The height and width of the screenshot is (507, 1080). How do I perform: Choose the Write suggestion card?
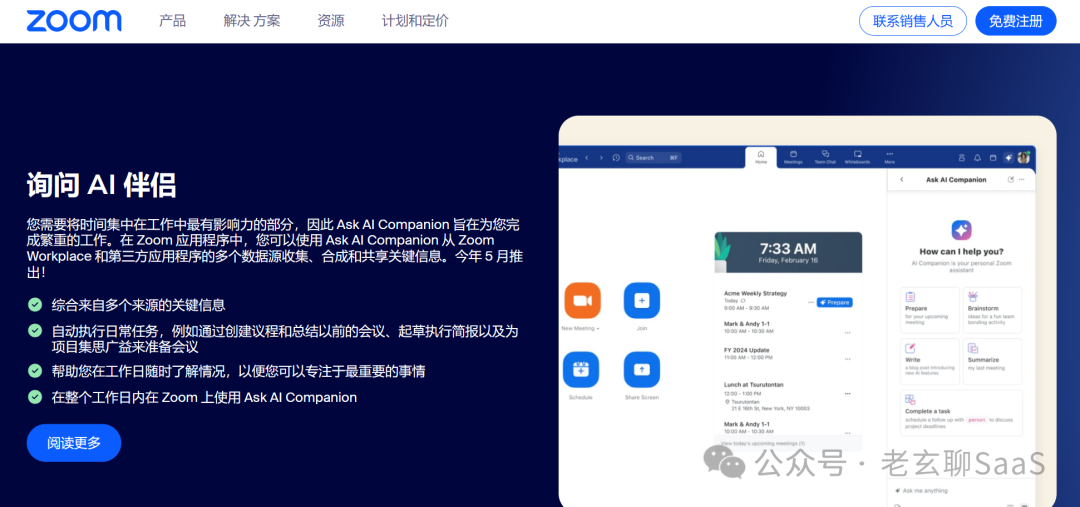coord(929,361)
